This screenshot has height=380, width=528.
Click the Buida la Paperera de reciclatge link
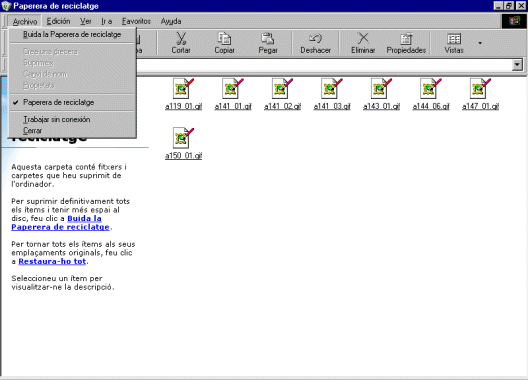60,223
